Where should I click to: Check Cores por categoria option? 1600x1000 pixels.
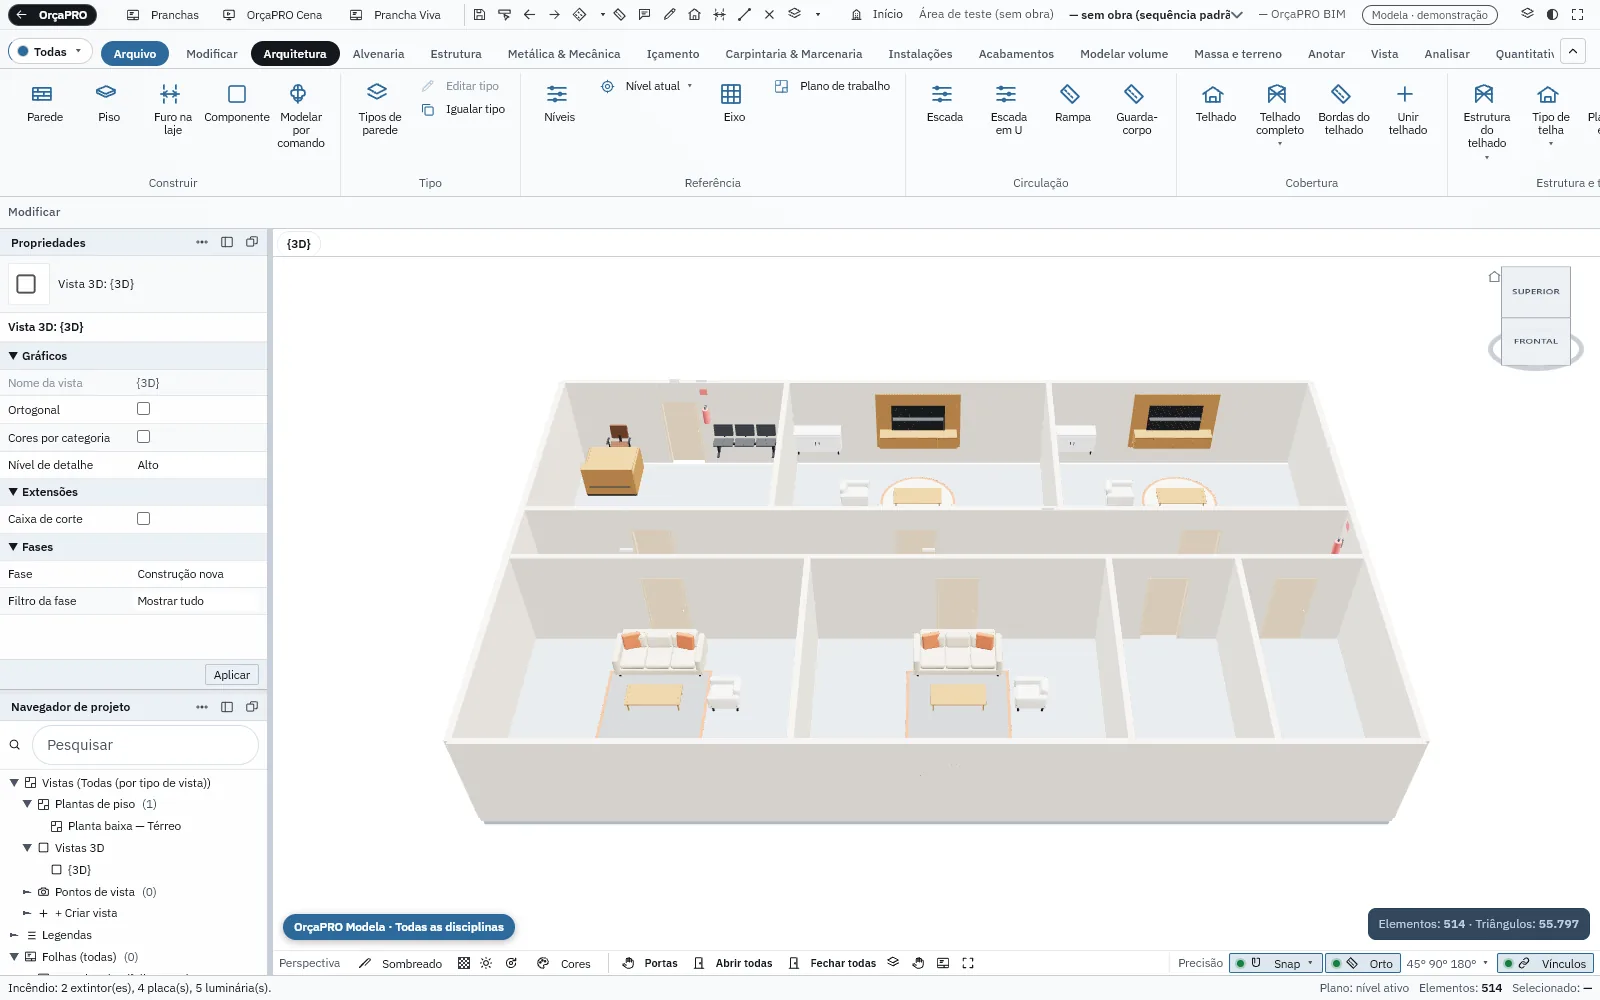(x=143, y=437)
